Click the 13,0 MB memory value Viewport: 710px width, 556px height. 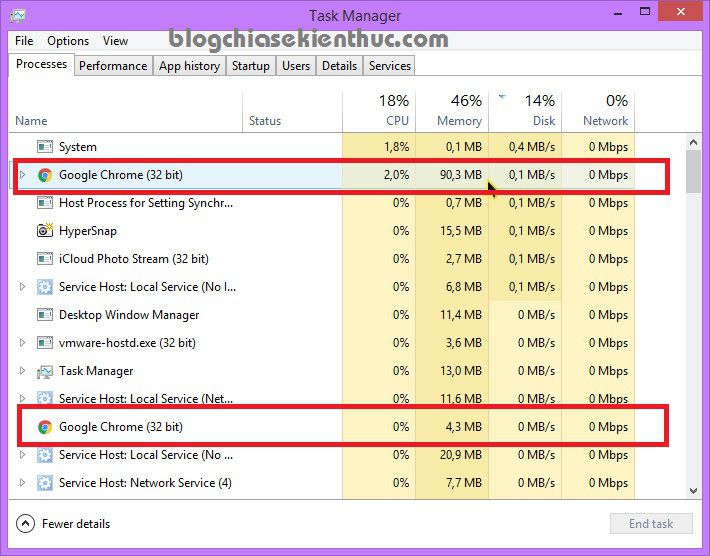coord(461,371)
